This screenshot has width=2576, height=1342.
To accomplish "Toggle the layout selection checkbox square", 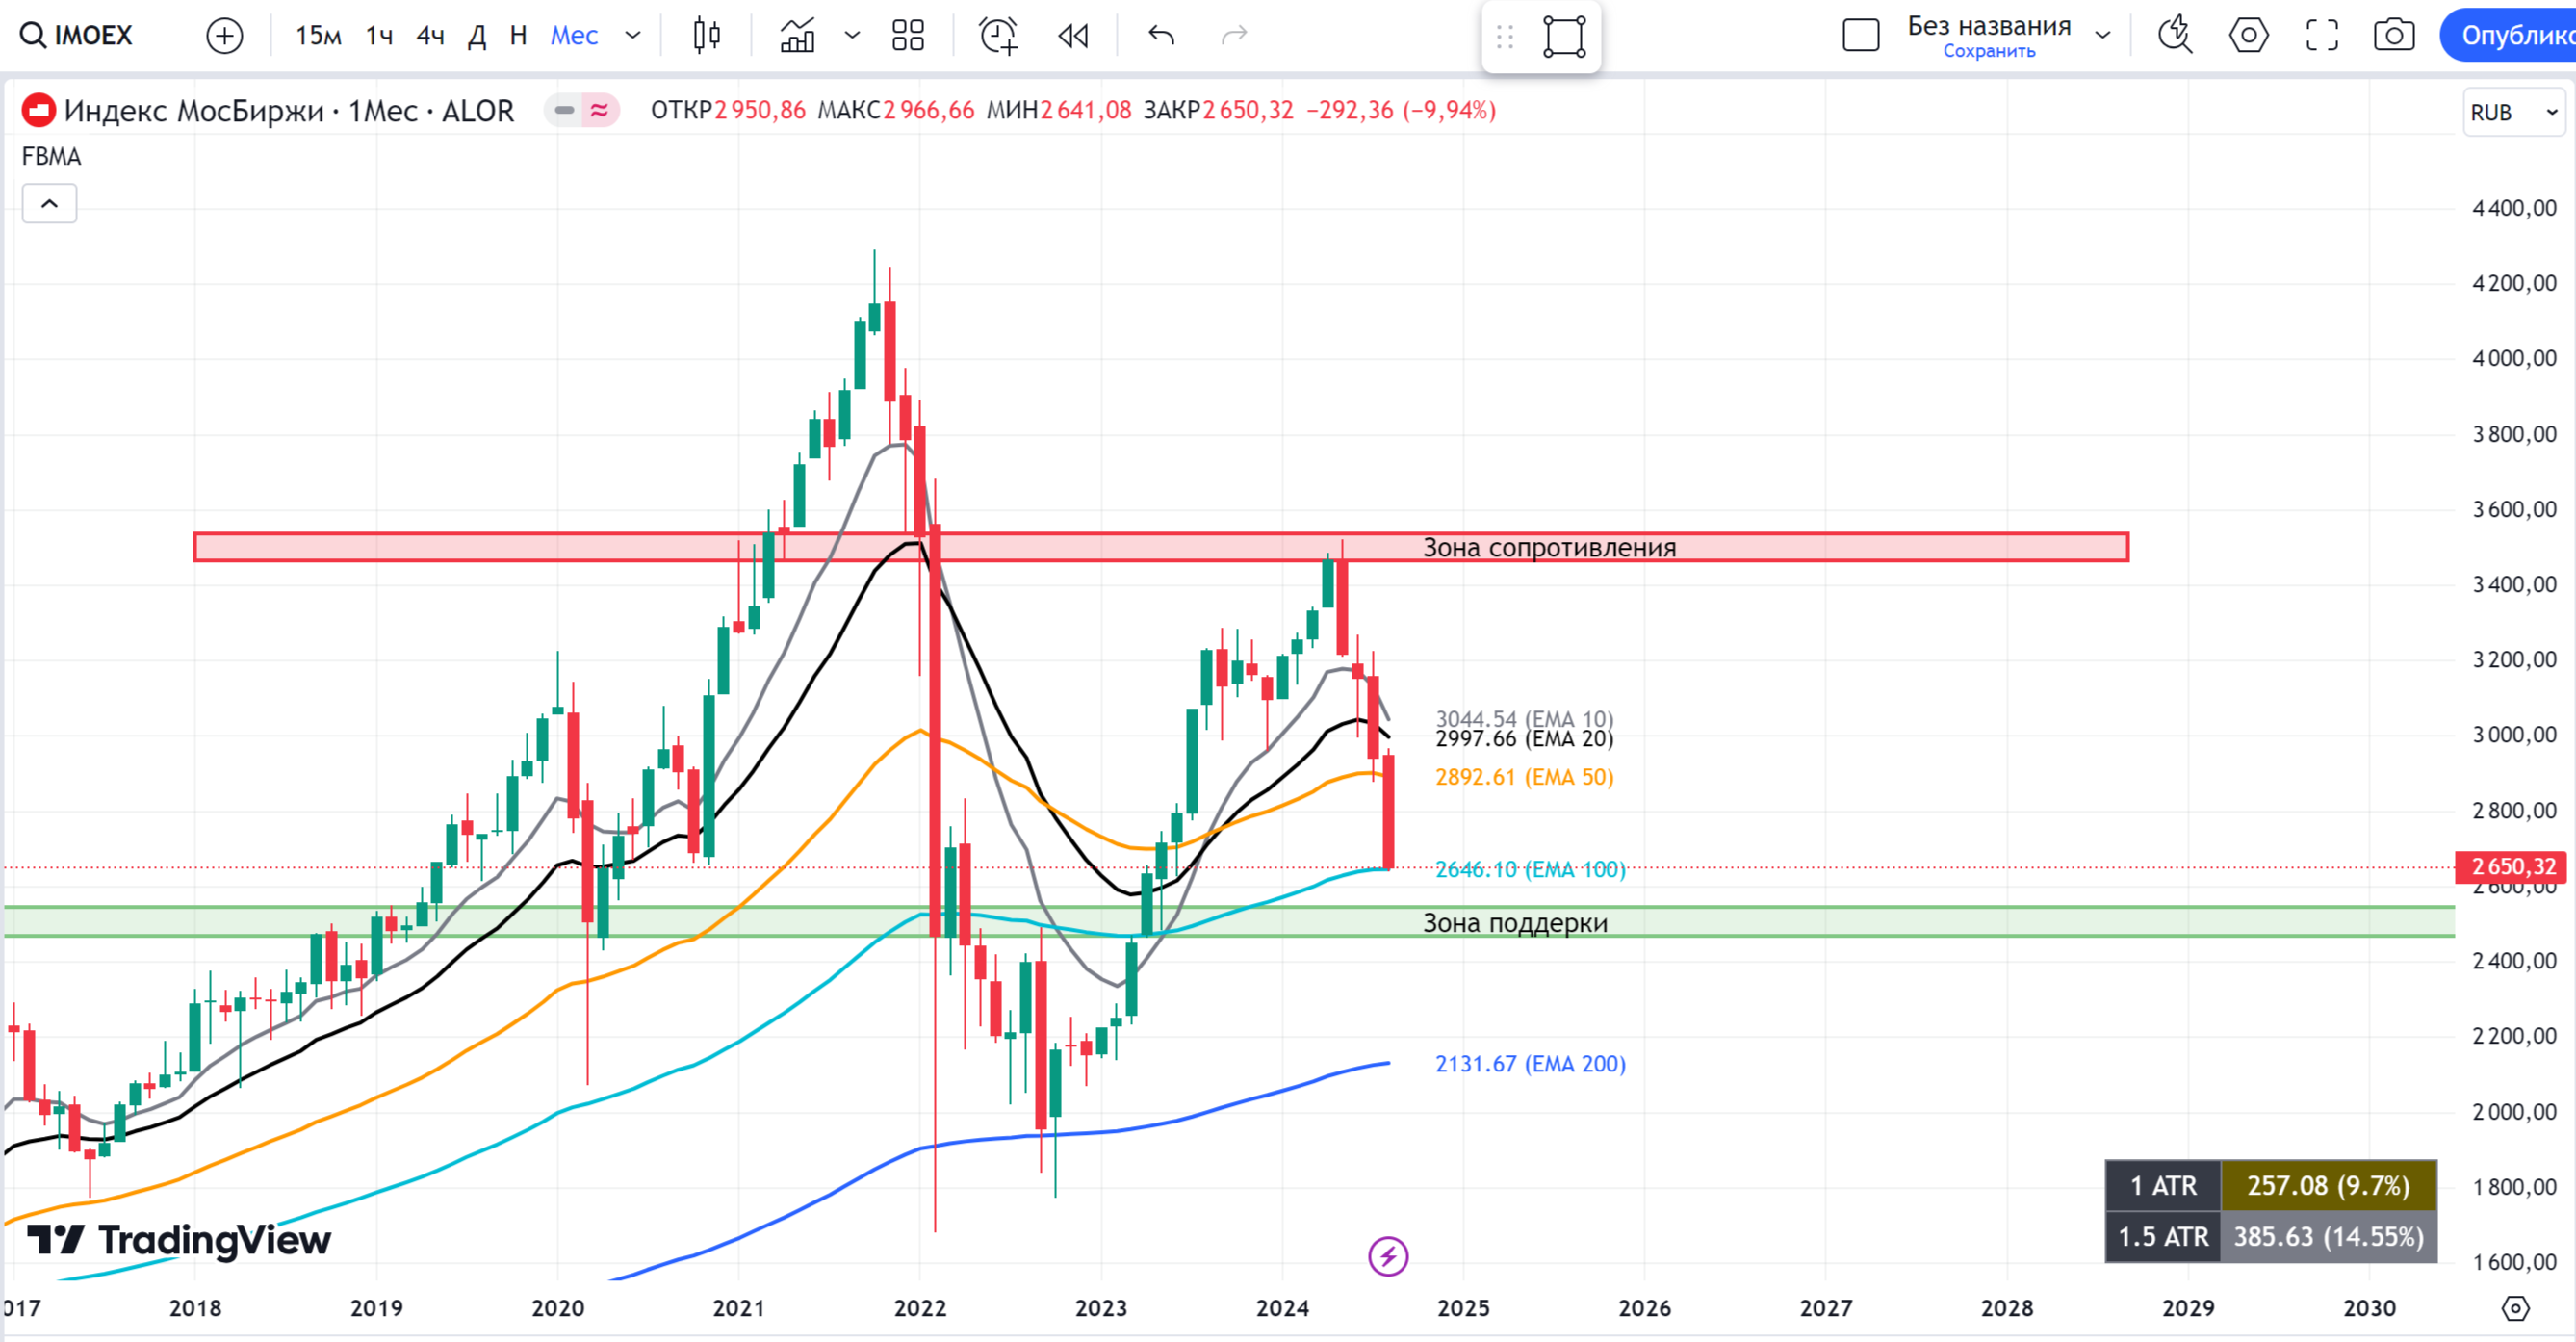I will (1860, 36).
